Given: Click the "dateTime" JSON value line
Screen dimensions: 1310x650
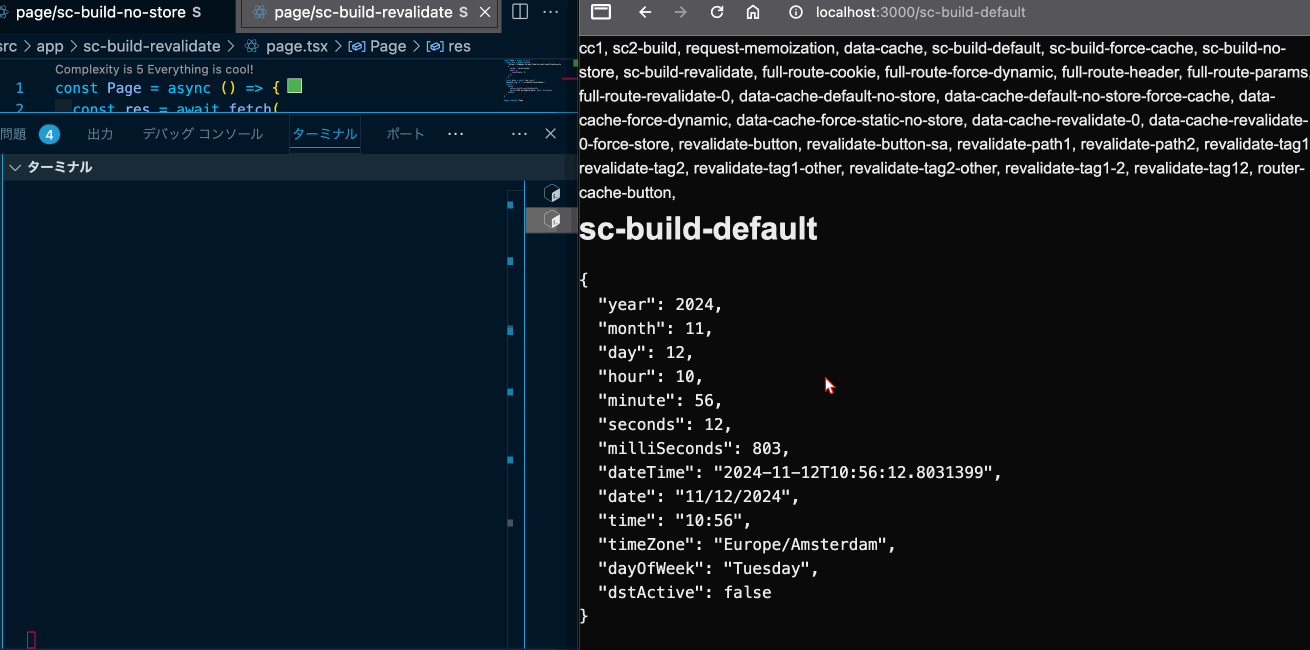Looking at the screenshot, I should click(799, 472).
